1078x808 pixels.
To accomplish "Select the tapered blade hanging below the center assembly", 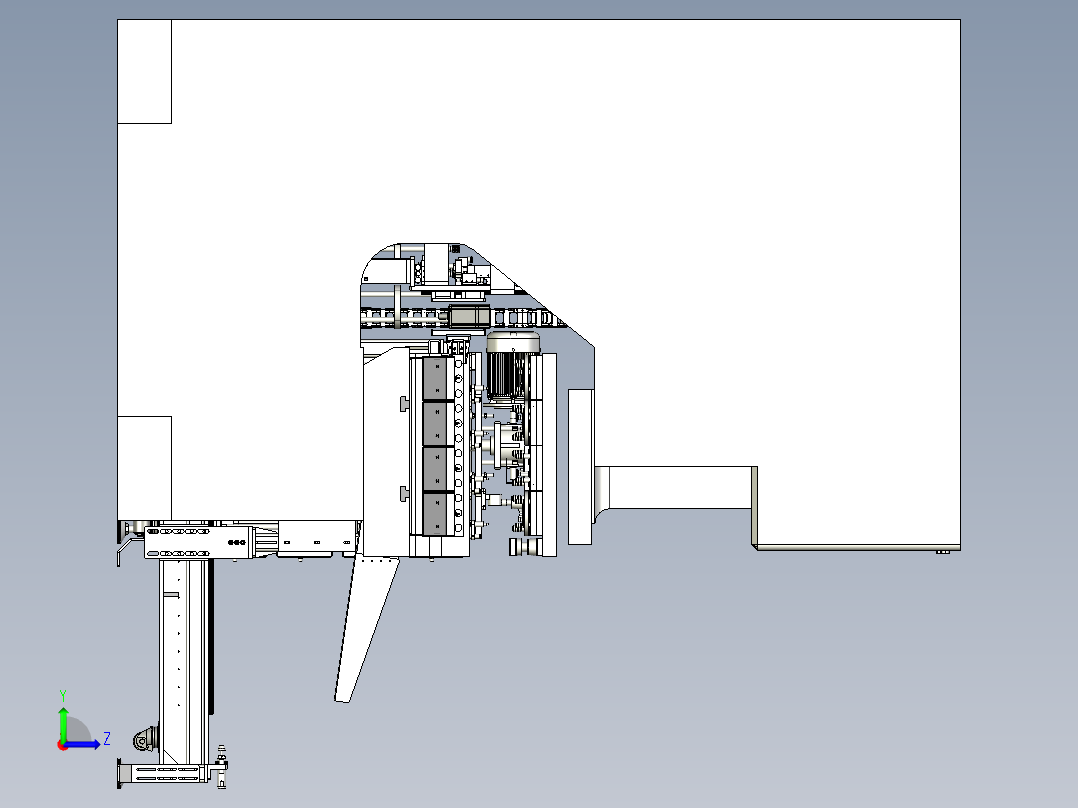I will [366, 629].
